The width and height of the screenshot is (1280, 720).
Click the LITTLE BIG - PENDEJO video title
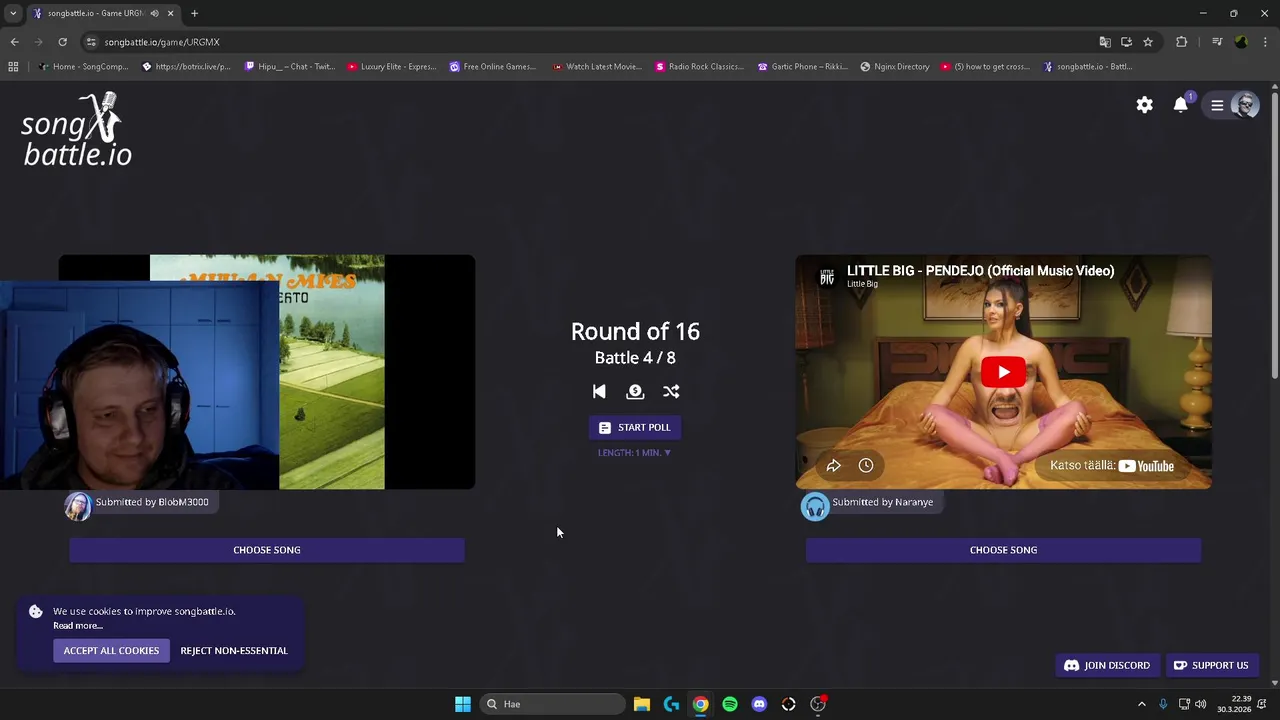[980, 271]
